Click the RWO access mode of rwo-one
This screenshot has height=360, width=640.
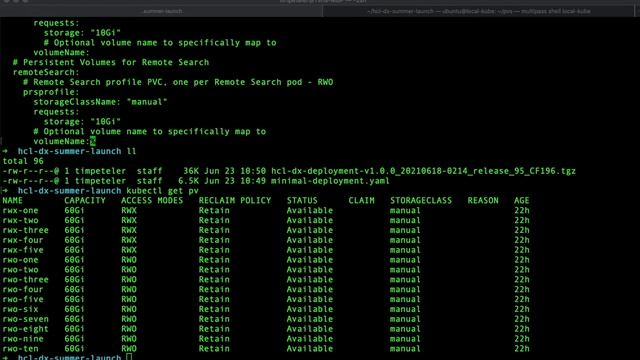pos(129,260)
